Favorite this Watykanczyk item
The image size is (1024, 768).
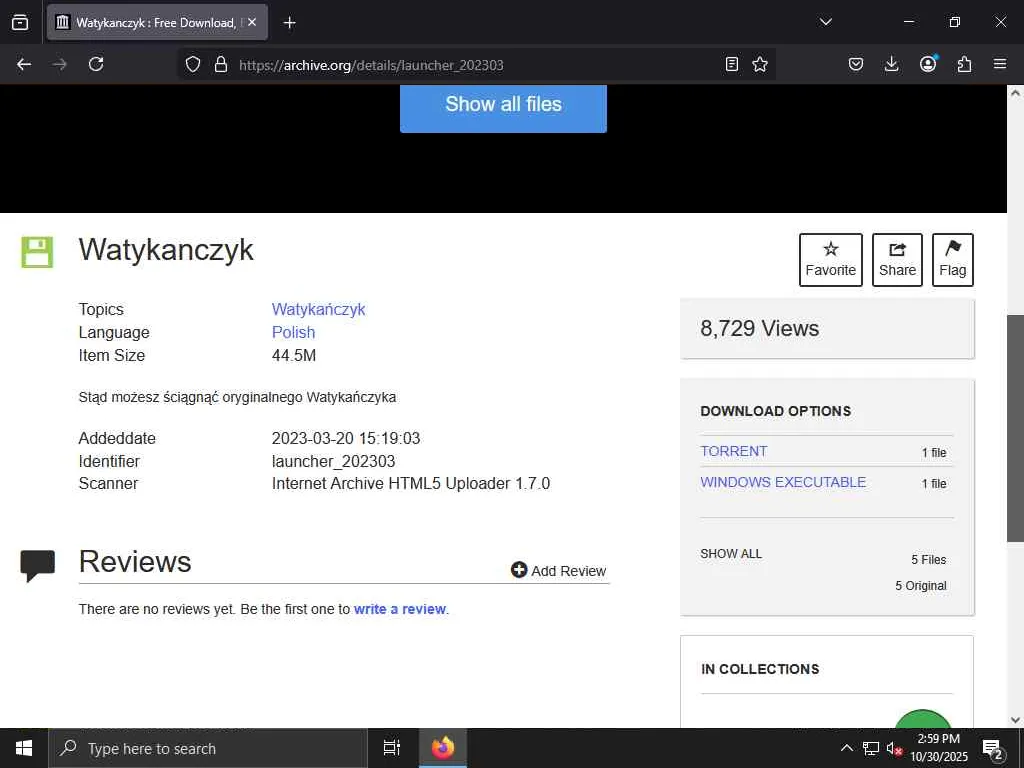[831, 260]
